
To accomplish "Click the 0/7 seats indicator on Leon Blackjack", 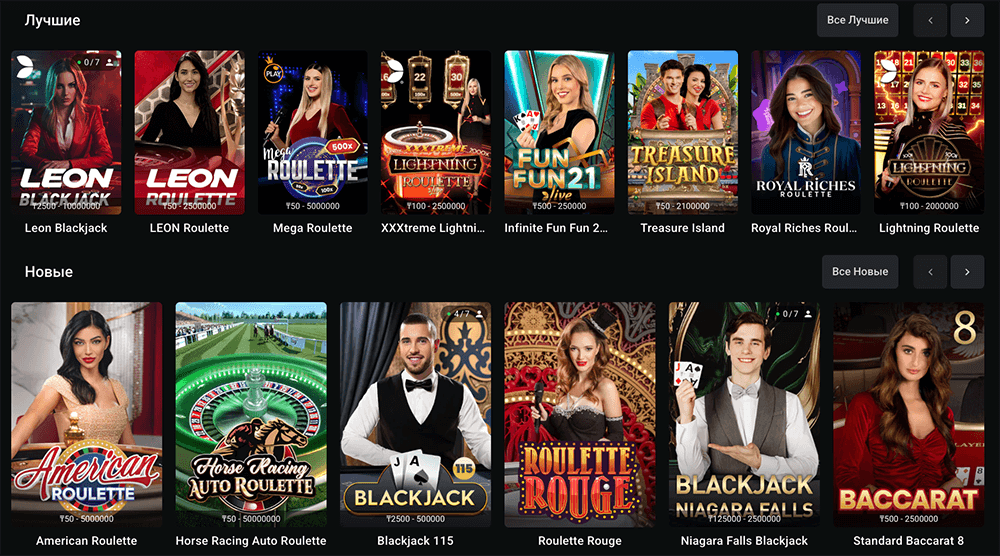I will [x=97, y=62].
